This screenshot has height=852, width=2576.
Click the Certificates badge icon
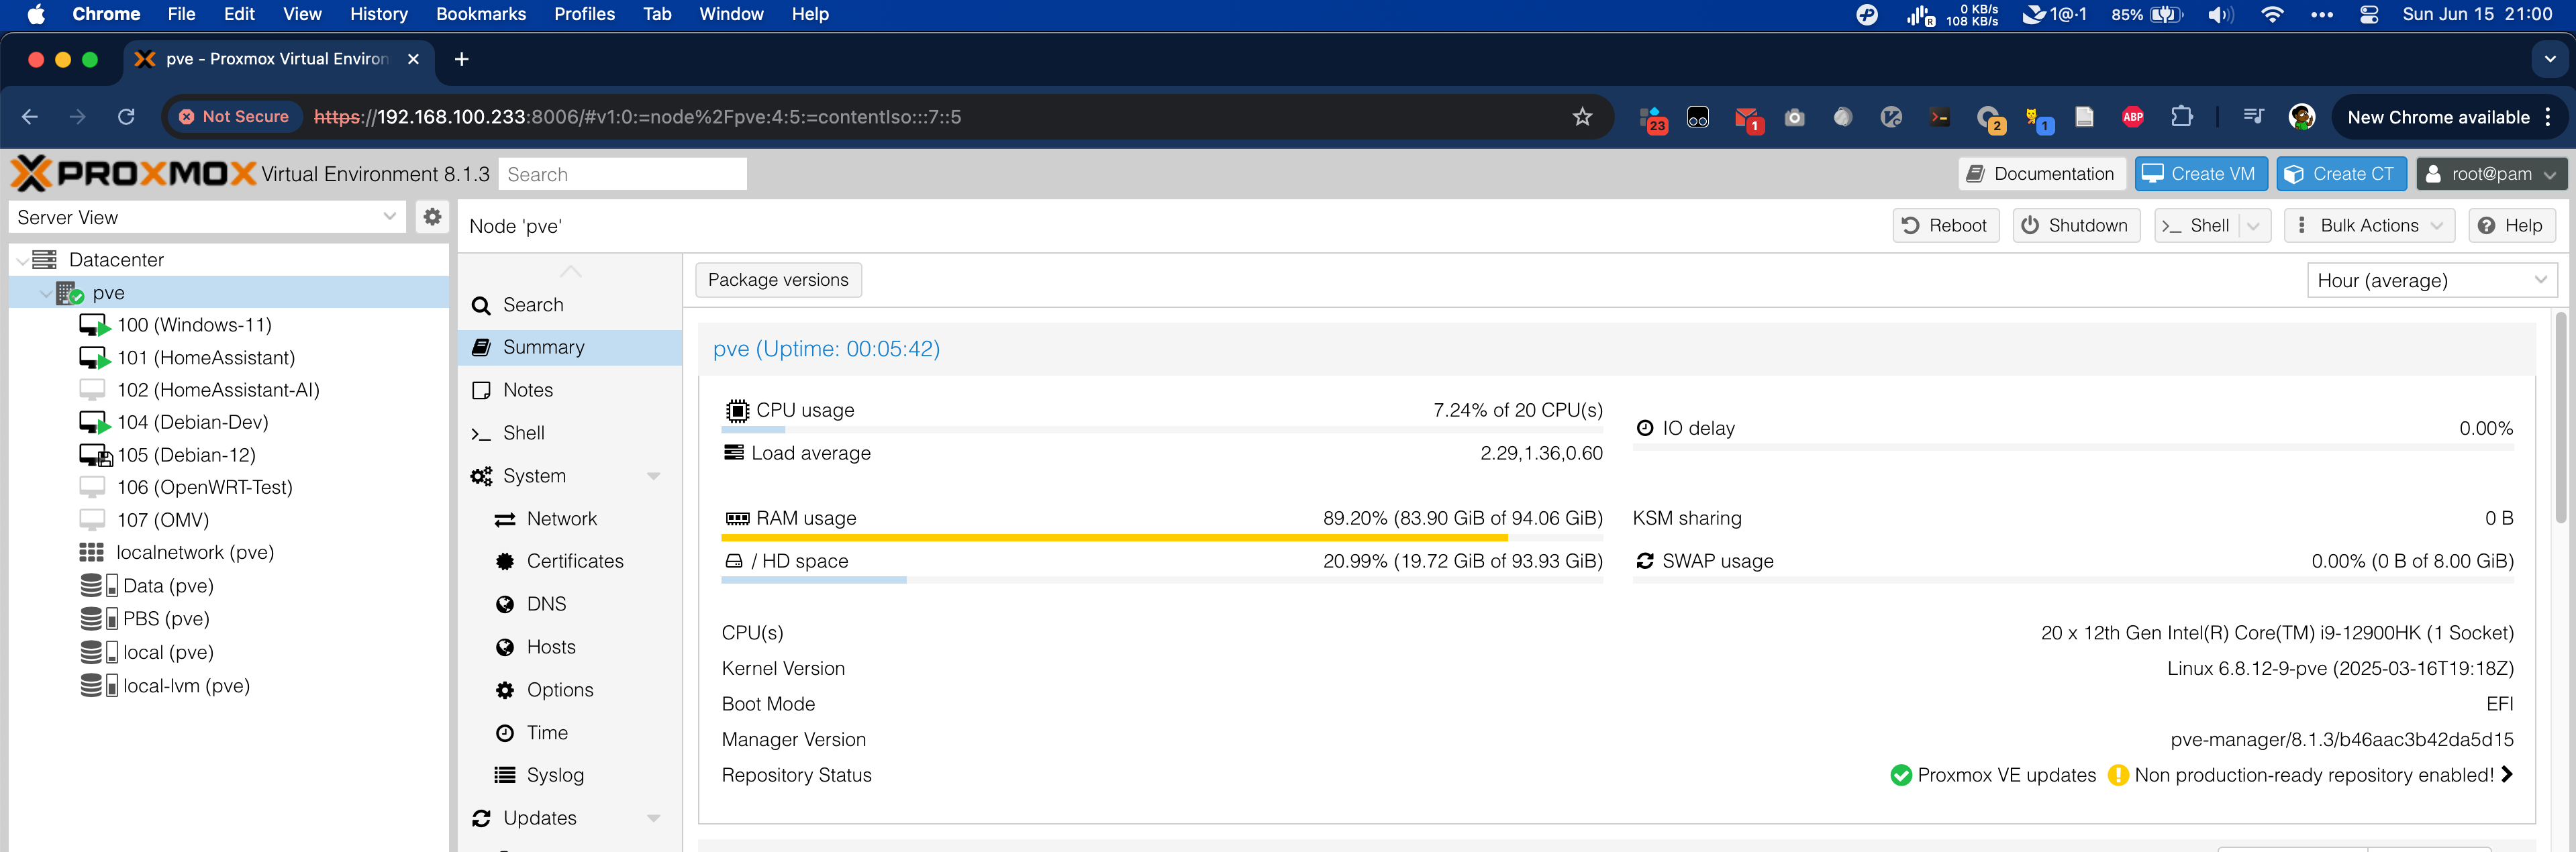point(505,562)
